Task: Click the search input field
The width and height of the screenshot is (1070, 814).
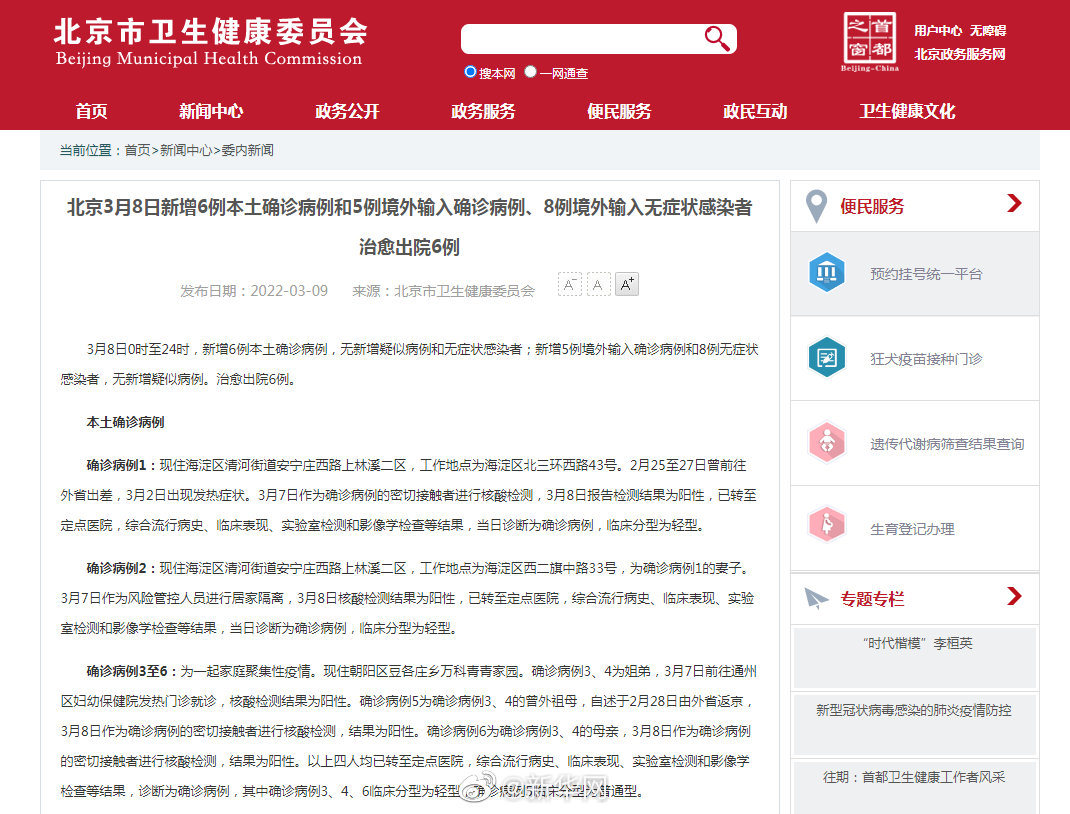Action: pyautogui.click(x=581, y=39)
